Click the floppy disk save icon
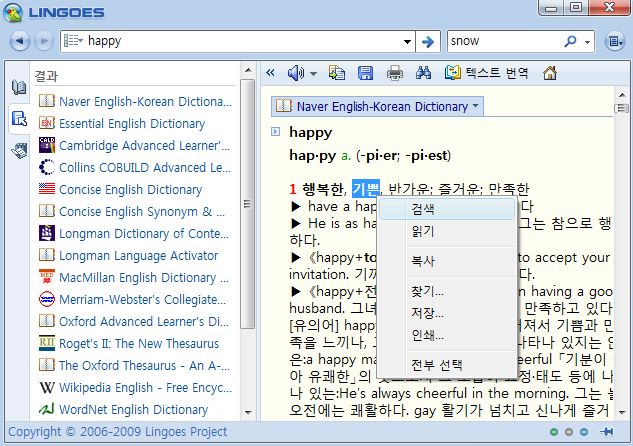The height and width of the screenshot is (446, 633). pyautogui.click(x=365, y=73)
